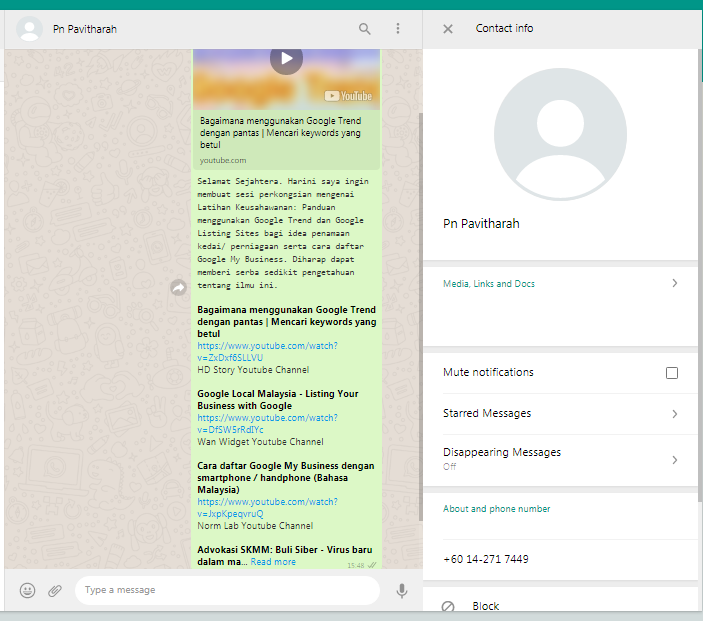Click the HD Story Youtube Channel text

(253, 370)
